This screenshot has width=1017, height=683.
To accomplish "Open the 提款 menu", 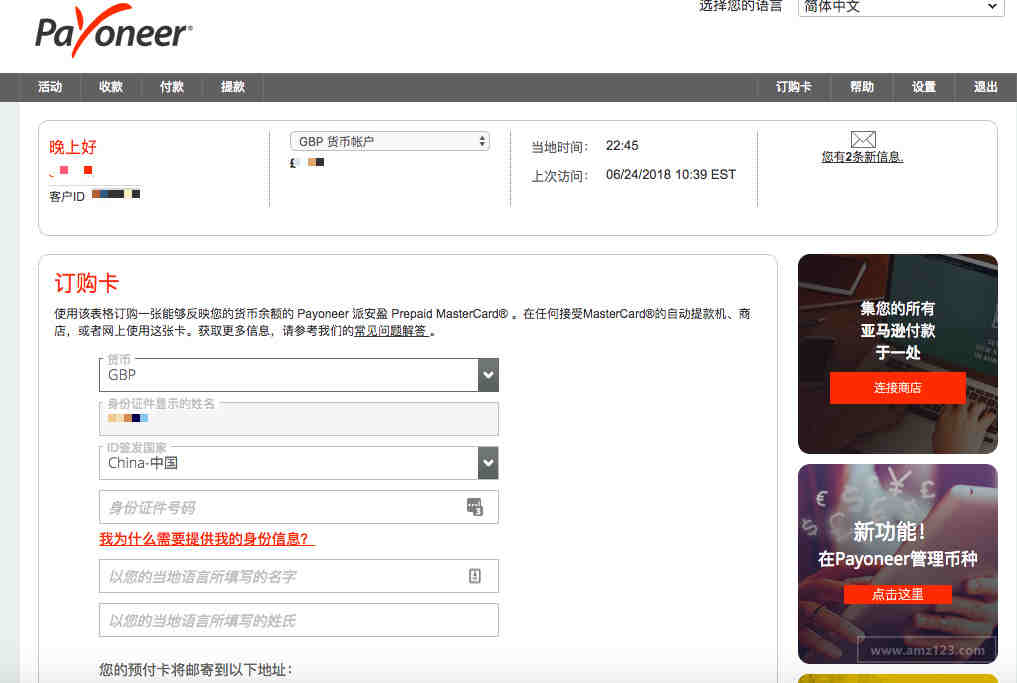I will coord(233,87).
